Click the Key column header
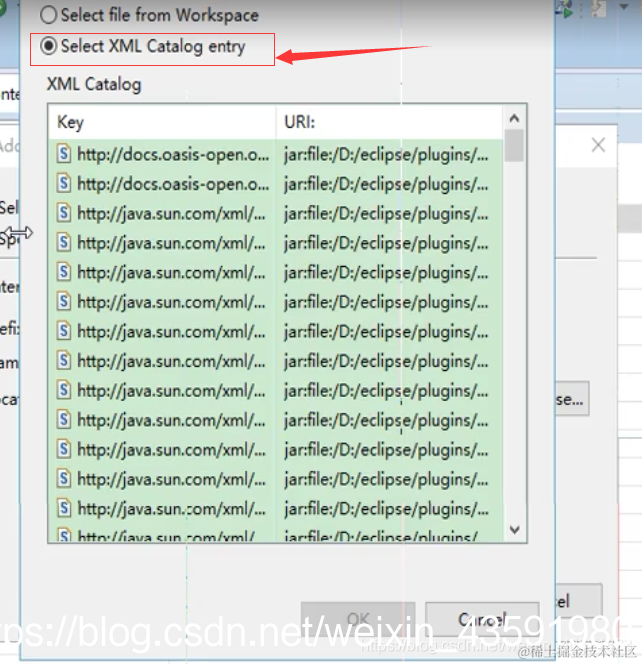This screenshot has width=642, height=664. [162, 122]
